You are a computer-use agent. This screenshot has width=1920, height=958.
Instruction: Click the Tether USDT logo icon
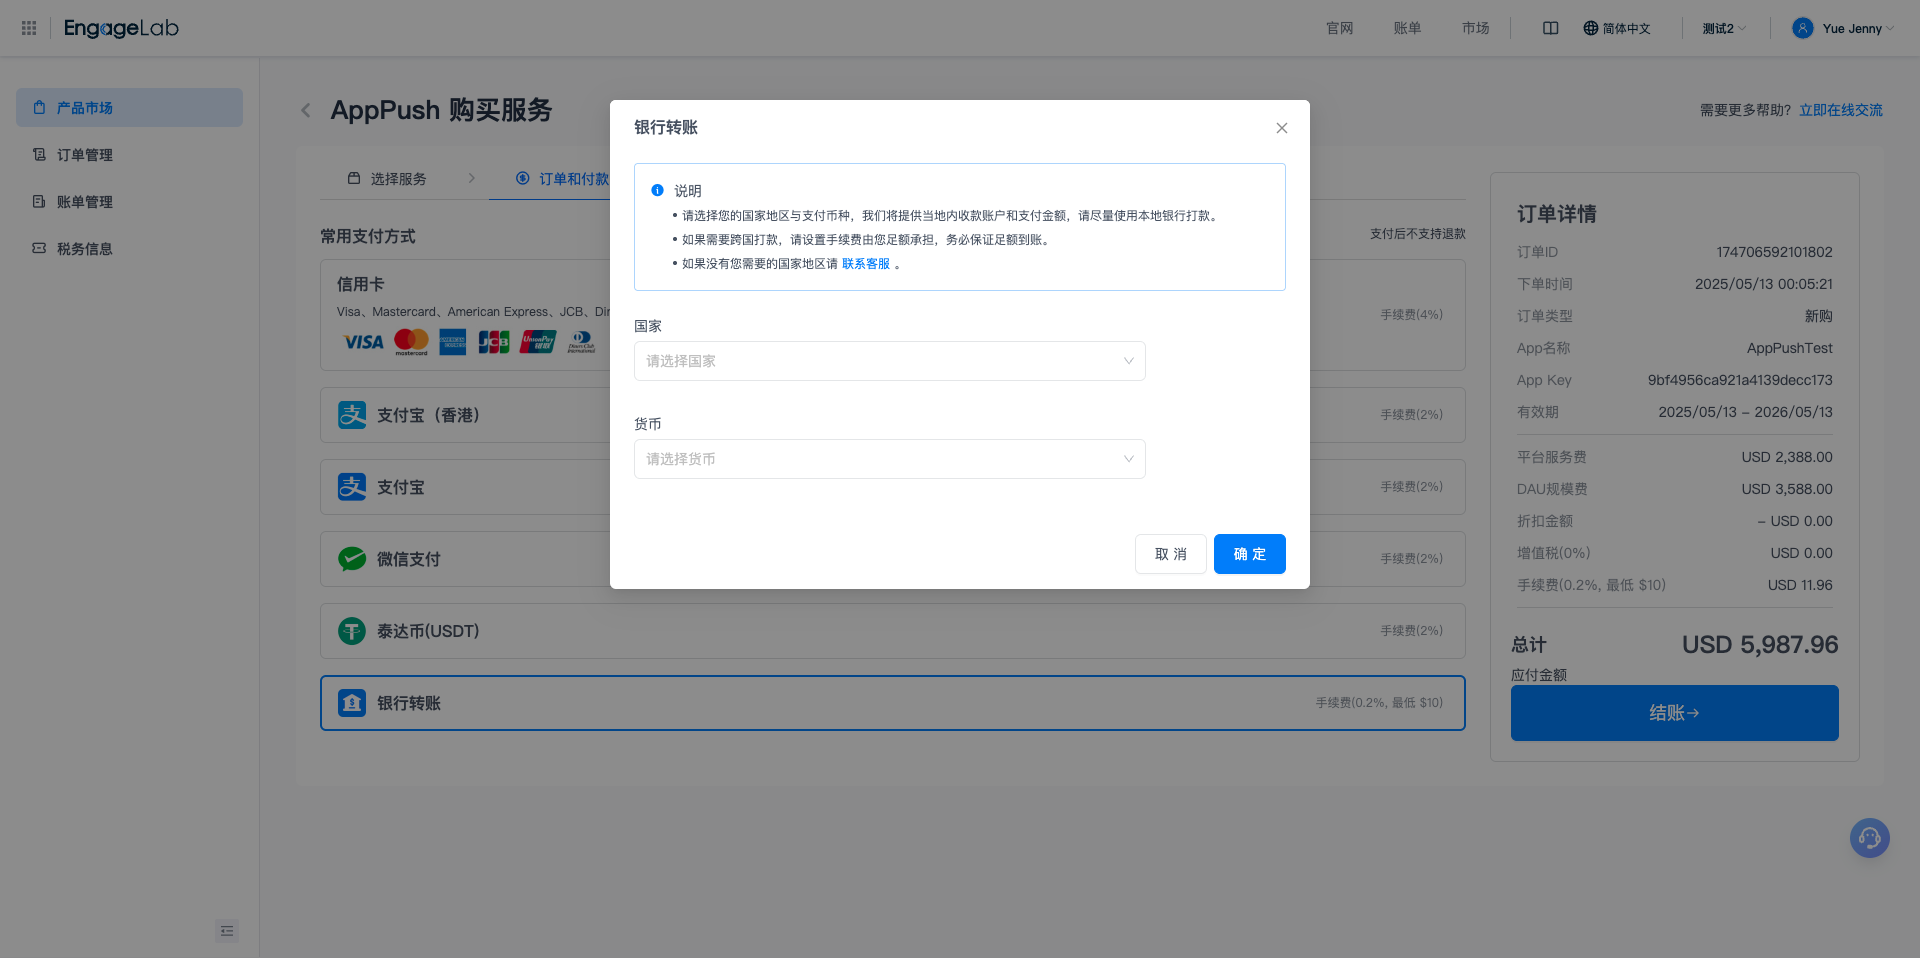352,631
